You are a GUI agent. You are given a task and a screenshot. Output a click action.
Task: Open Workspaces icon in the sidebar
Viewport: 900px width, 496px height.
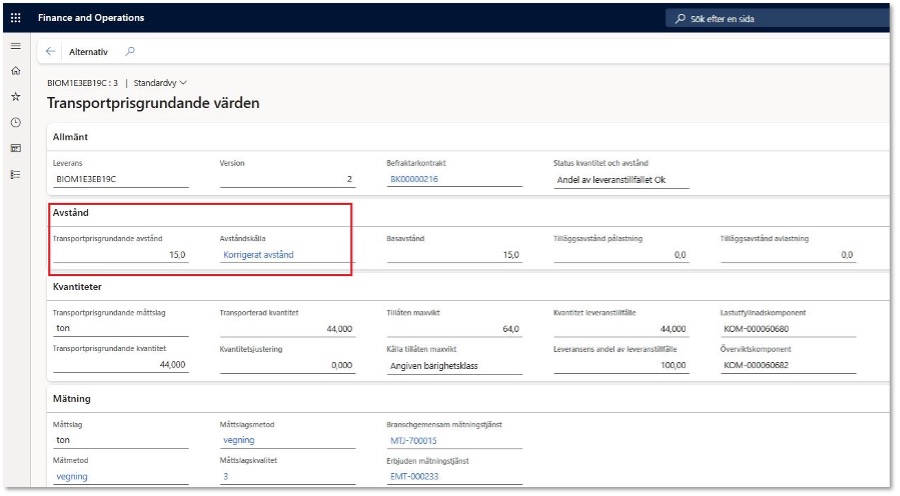point(15,148)
